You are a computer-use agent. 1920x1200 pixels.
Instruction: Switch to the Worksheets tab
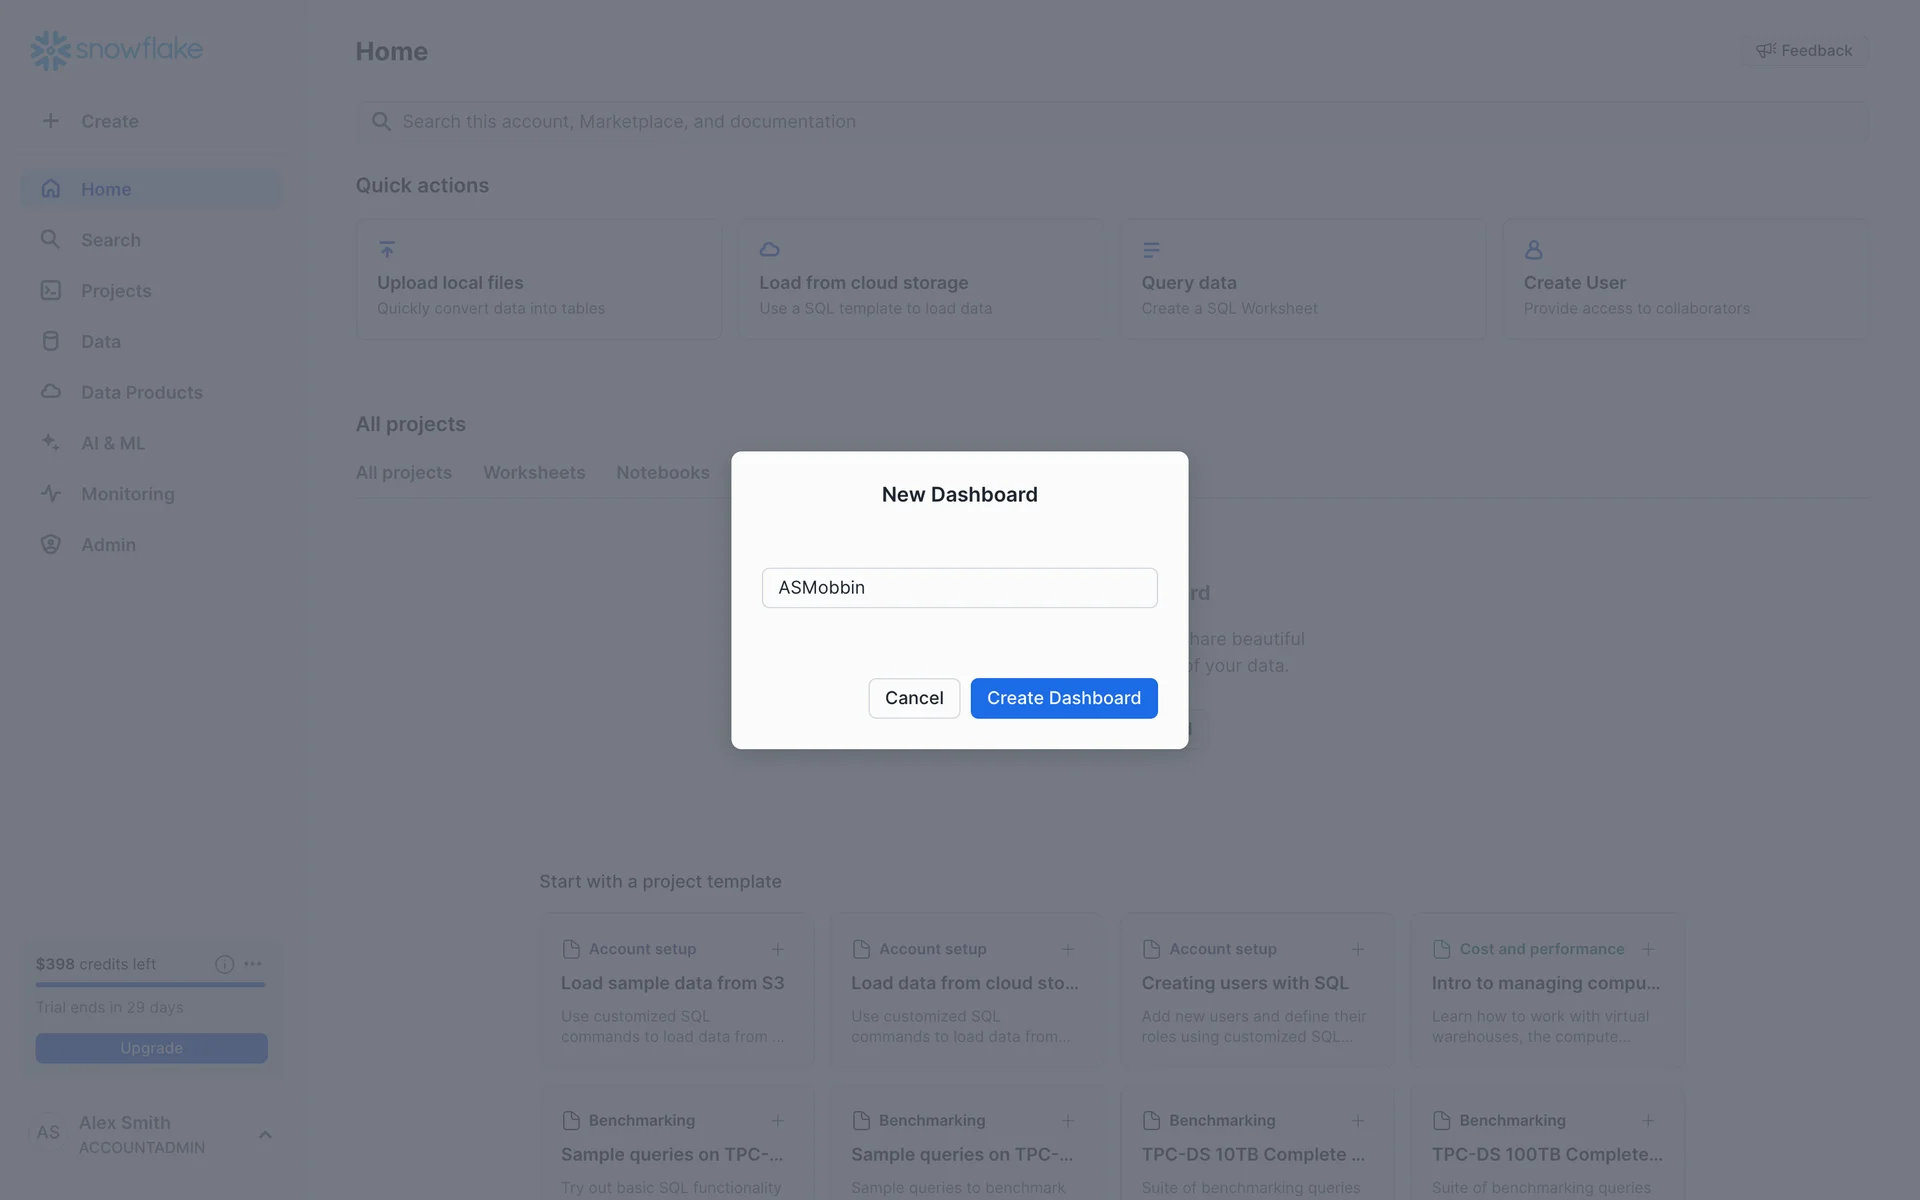(x=534, y=473)
